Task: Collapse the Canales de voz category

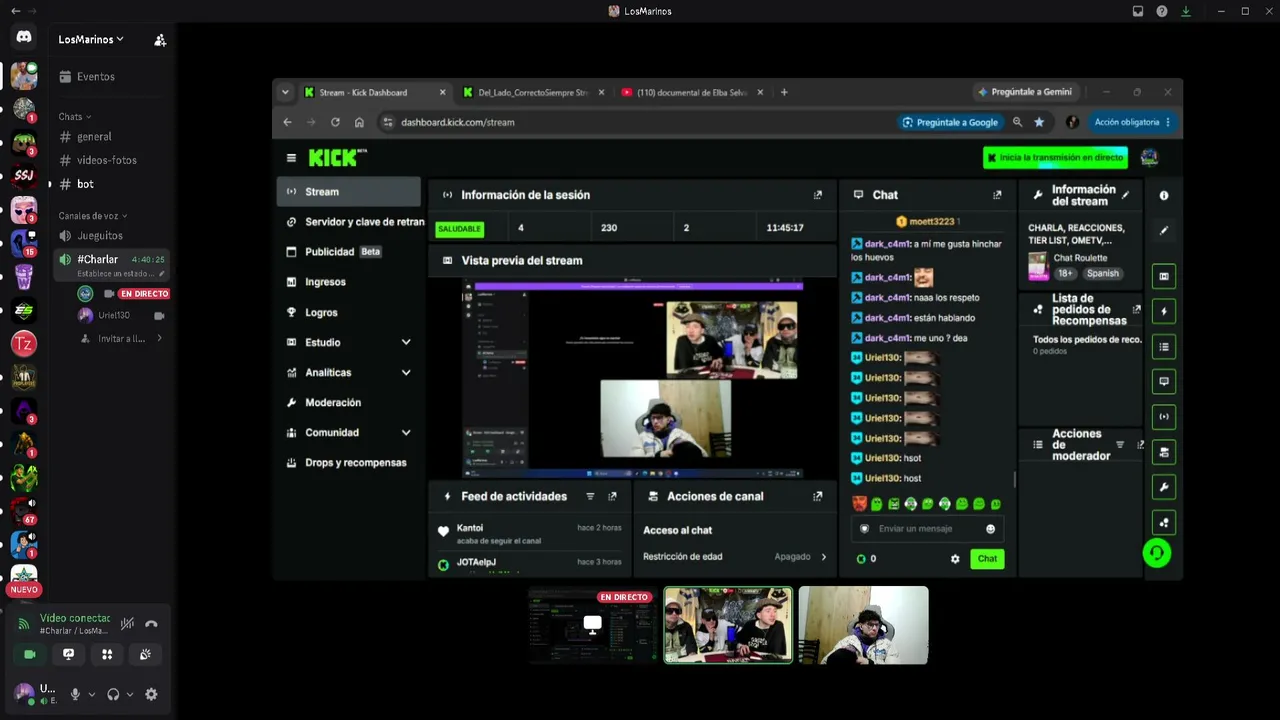Action: pyautogui.click(x=92, y=216)
